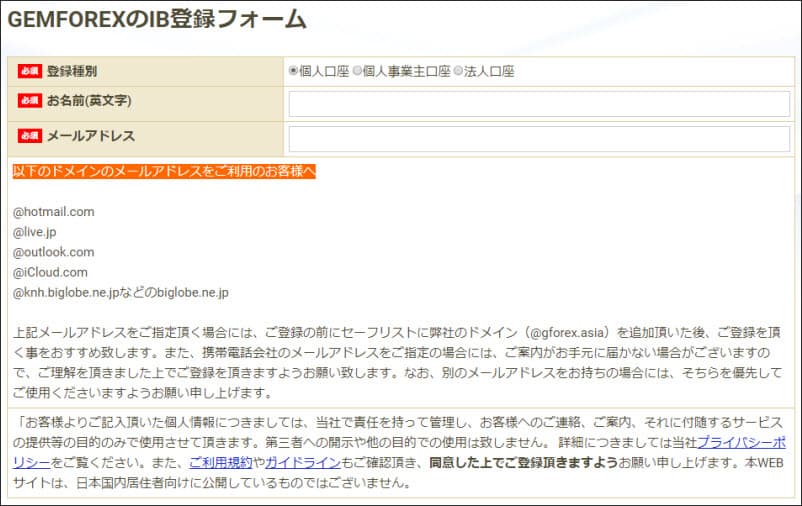Screen dimensions: 802x506
Task: Click the @outlook.com domain text
Action: pyautogui.click(x=54, y=252)
